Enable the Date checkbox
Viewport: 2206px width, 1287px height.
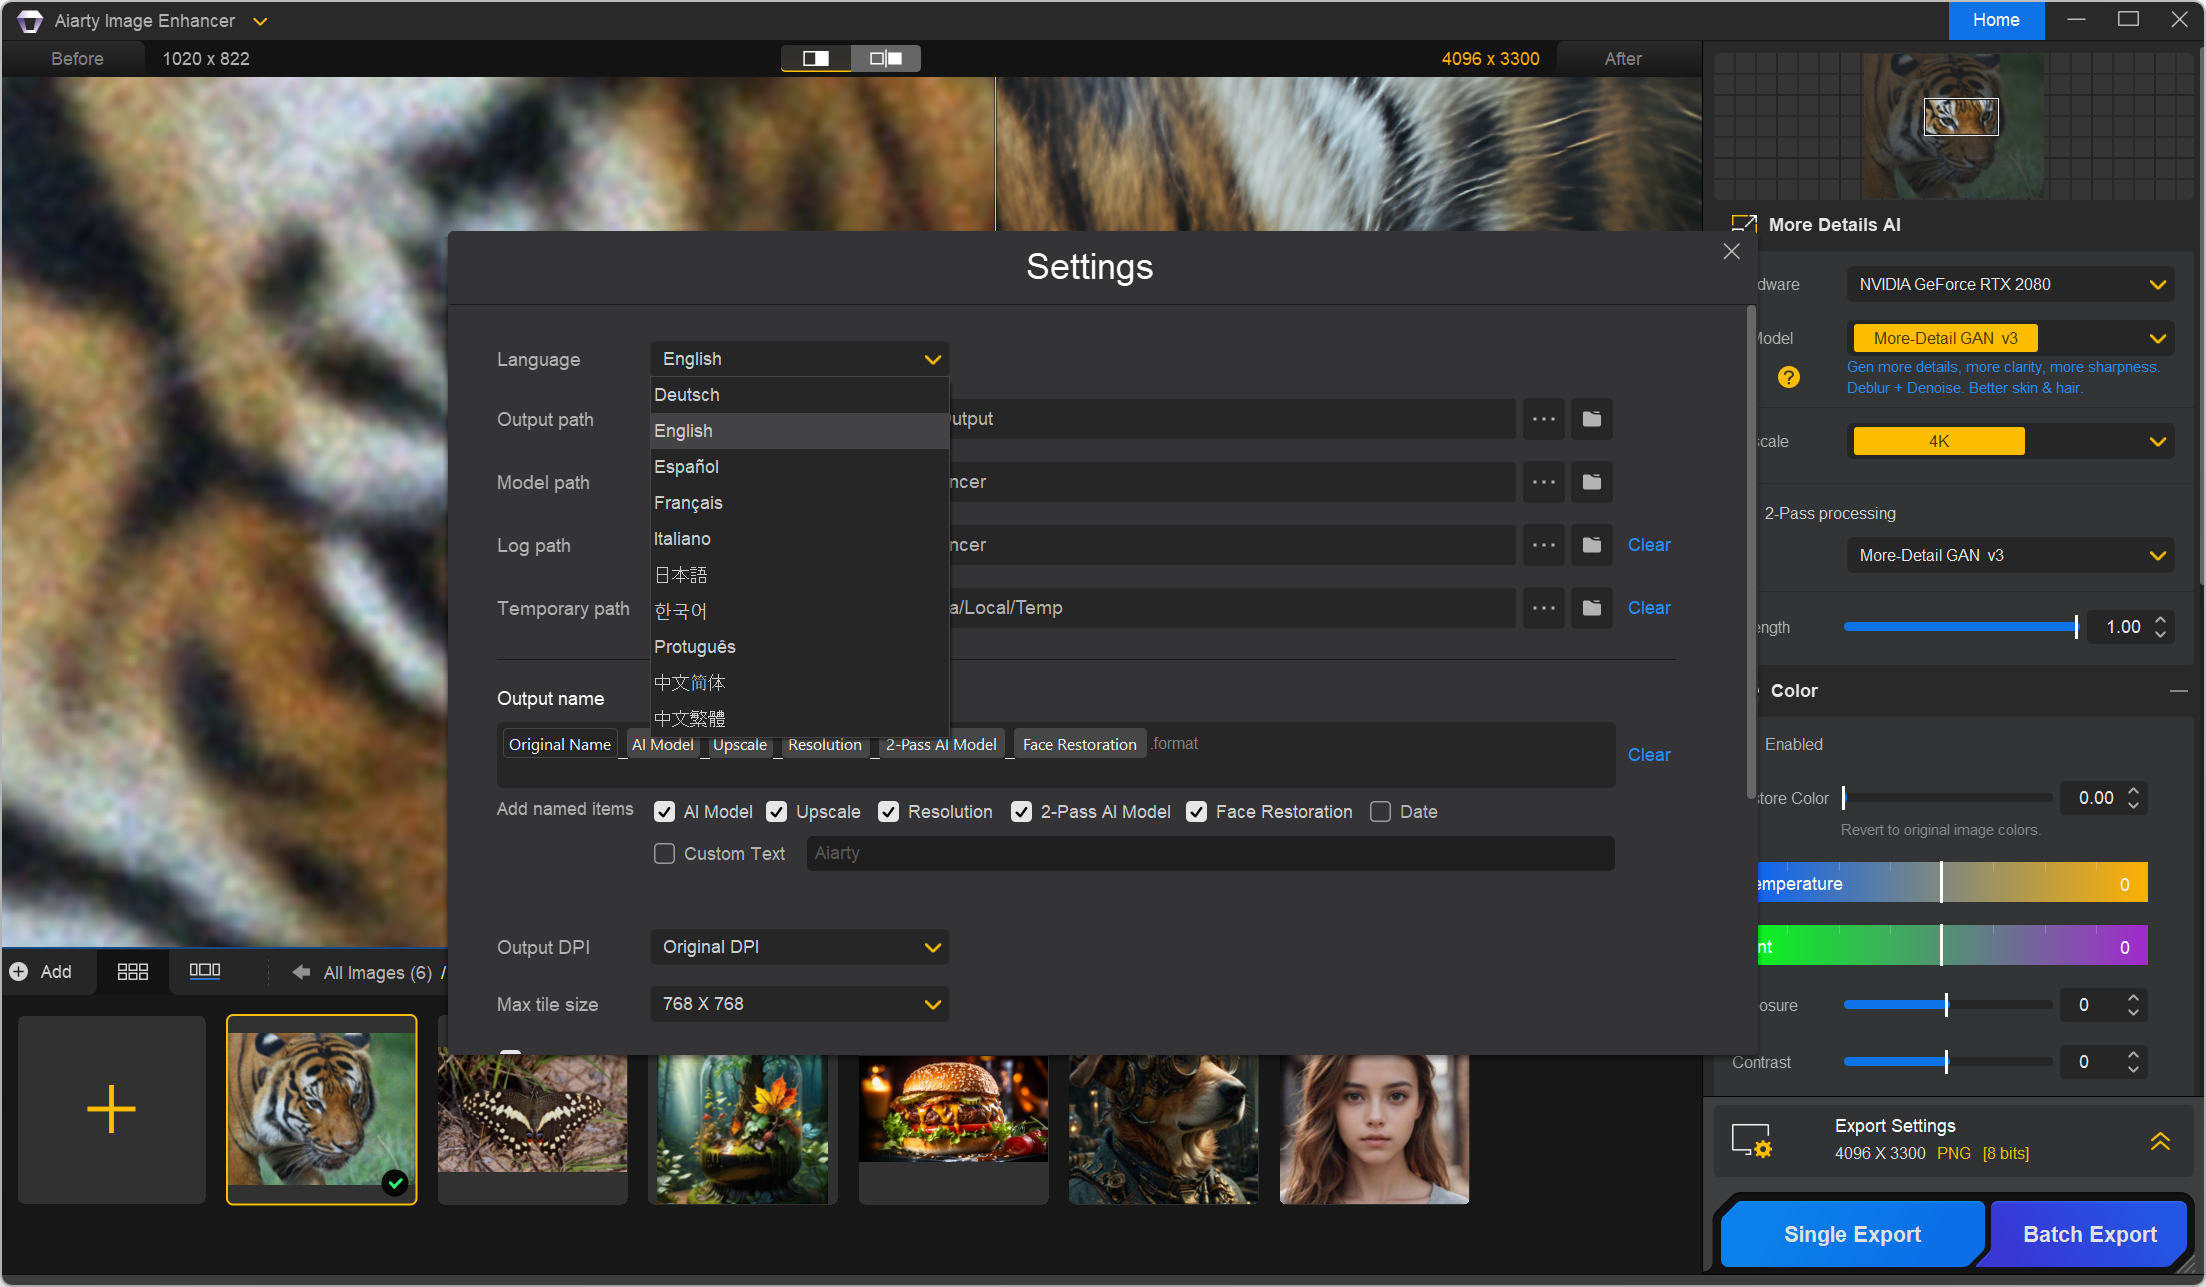click(1380, 812)
